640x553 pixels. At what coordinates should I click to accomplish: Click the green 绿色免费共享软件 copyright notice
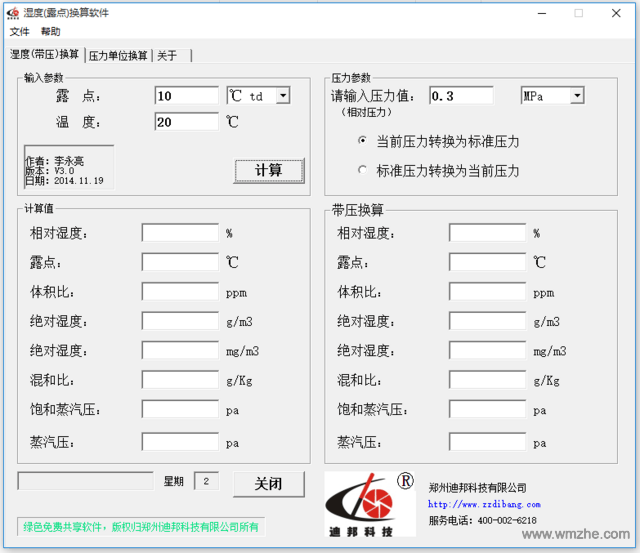pos(141,527)
